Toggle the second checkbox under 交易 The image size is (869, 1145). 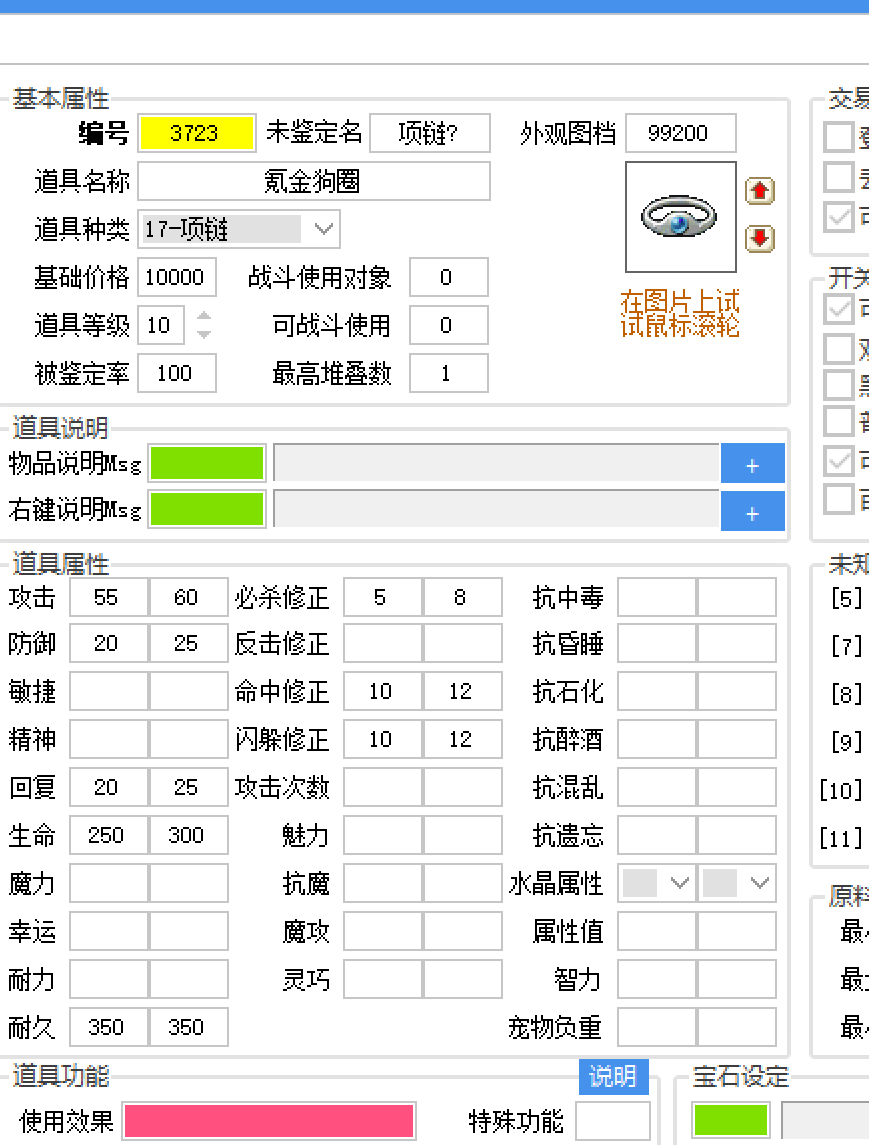click(x=838, y=175)
